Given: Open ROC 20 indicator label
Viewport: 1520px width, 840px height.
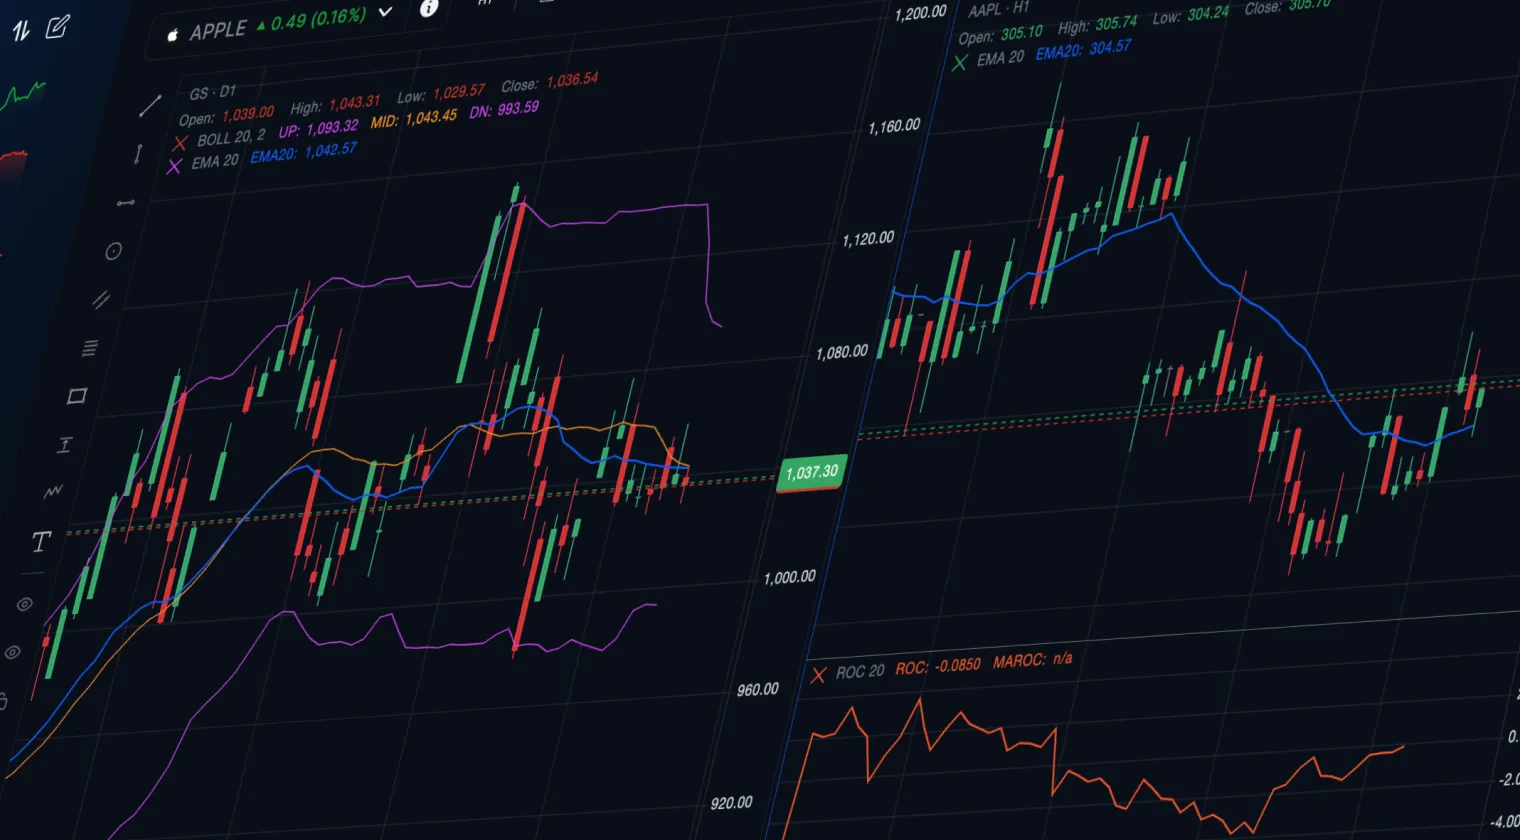Looking at the screenshot, I should [x=860, y=671].
